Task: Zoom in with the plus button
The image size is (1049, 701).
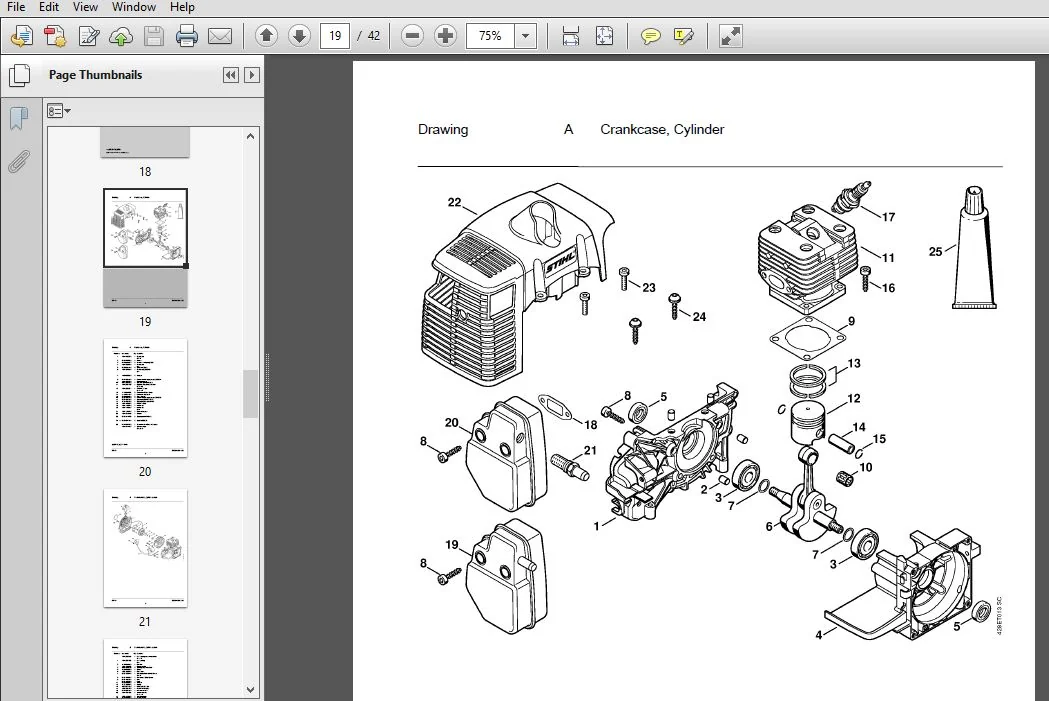Action: pos(445,36)
